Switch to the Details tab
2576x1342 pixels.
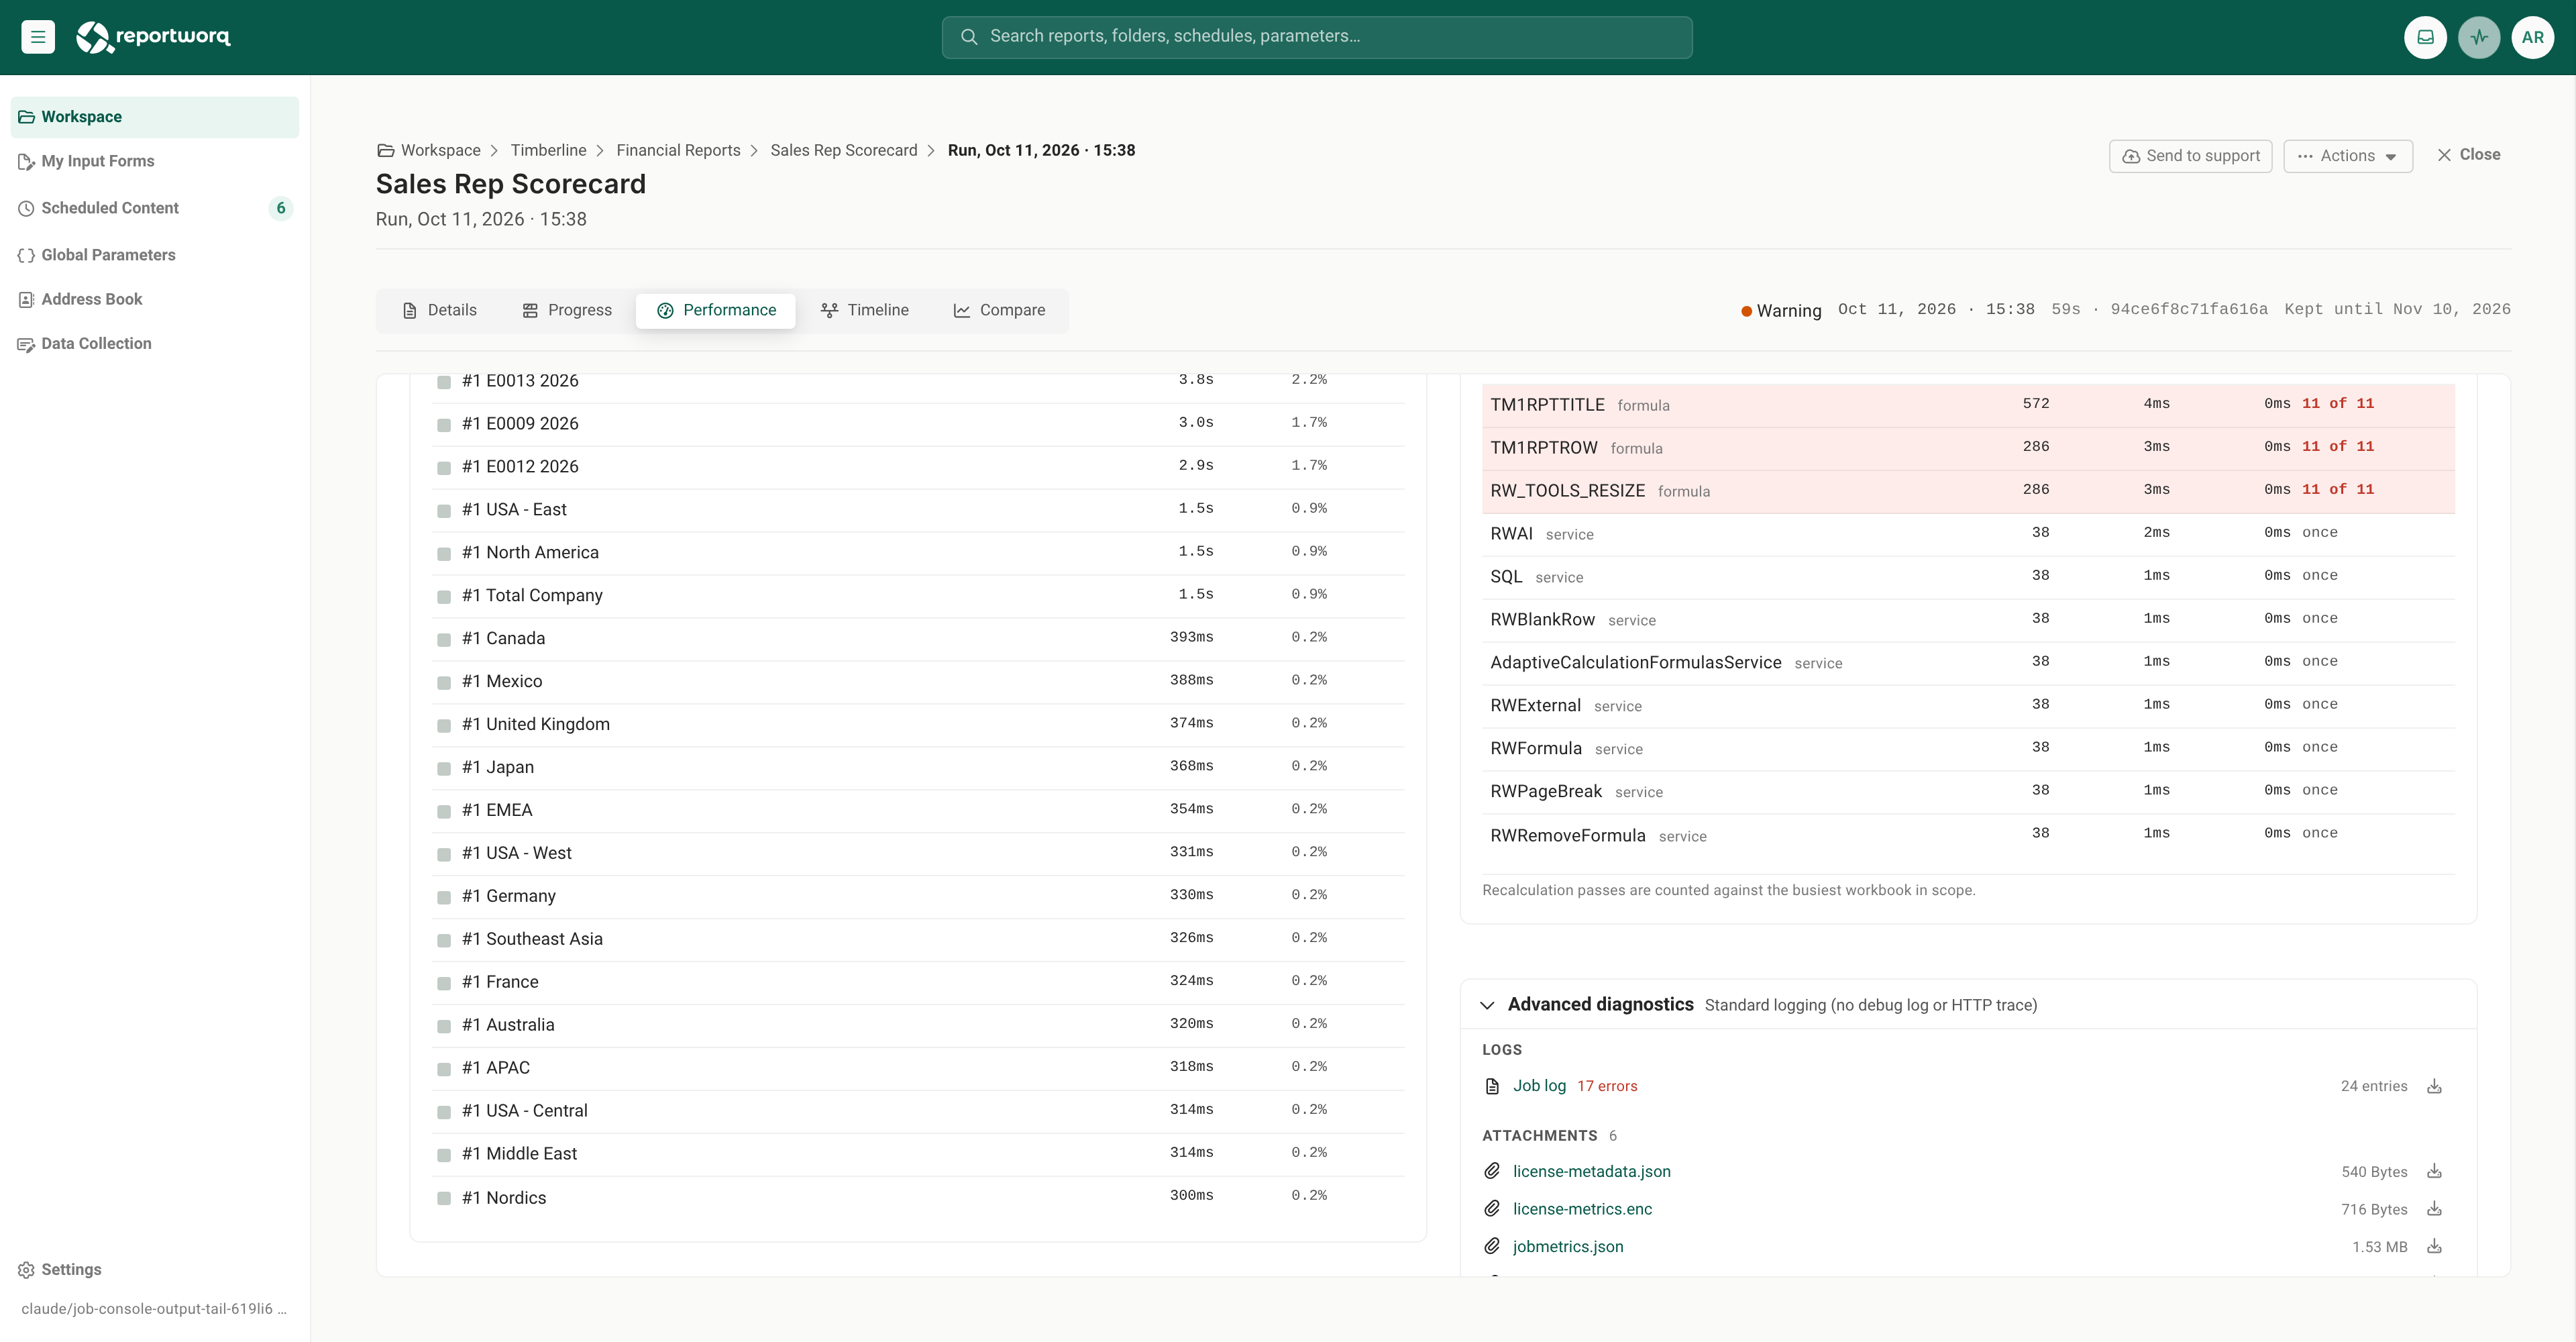click(x=440, y=310)
